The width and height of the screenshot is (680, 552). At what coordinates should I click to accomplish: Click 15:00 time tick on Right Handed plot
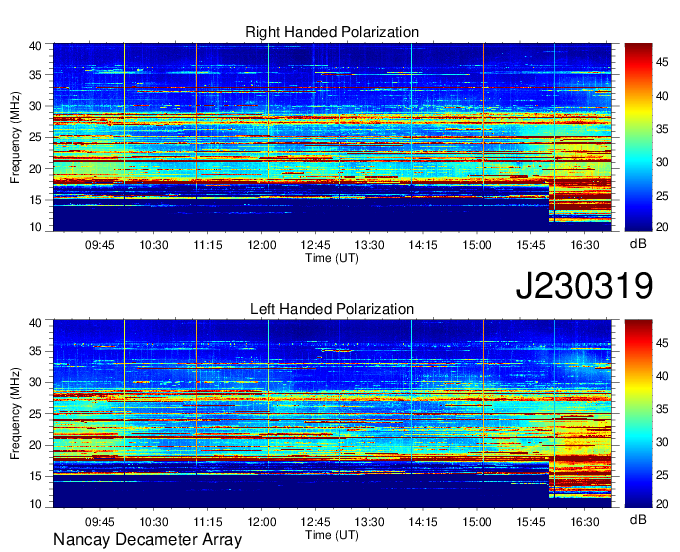pos(477,245)
